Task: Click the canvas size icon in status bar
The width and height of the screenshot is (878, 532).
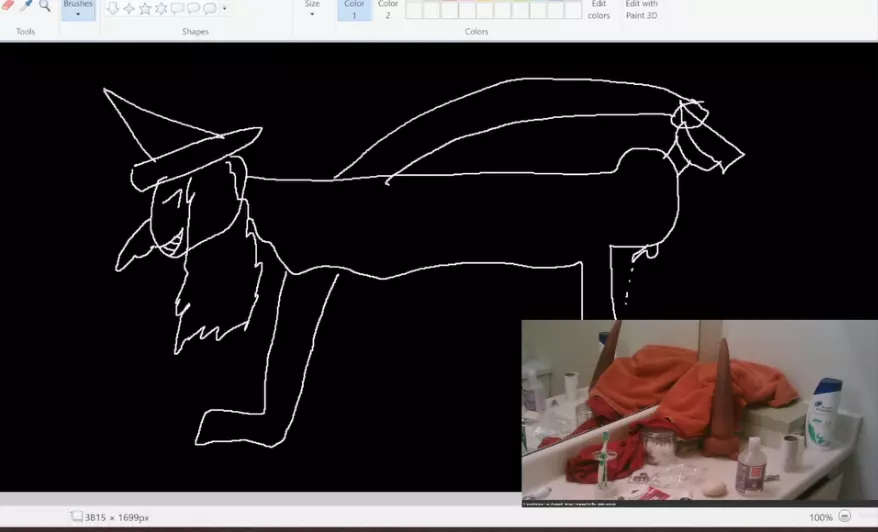Action: (x=77, y=516)
